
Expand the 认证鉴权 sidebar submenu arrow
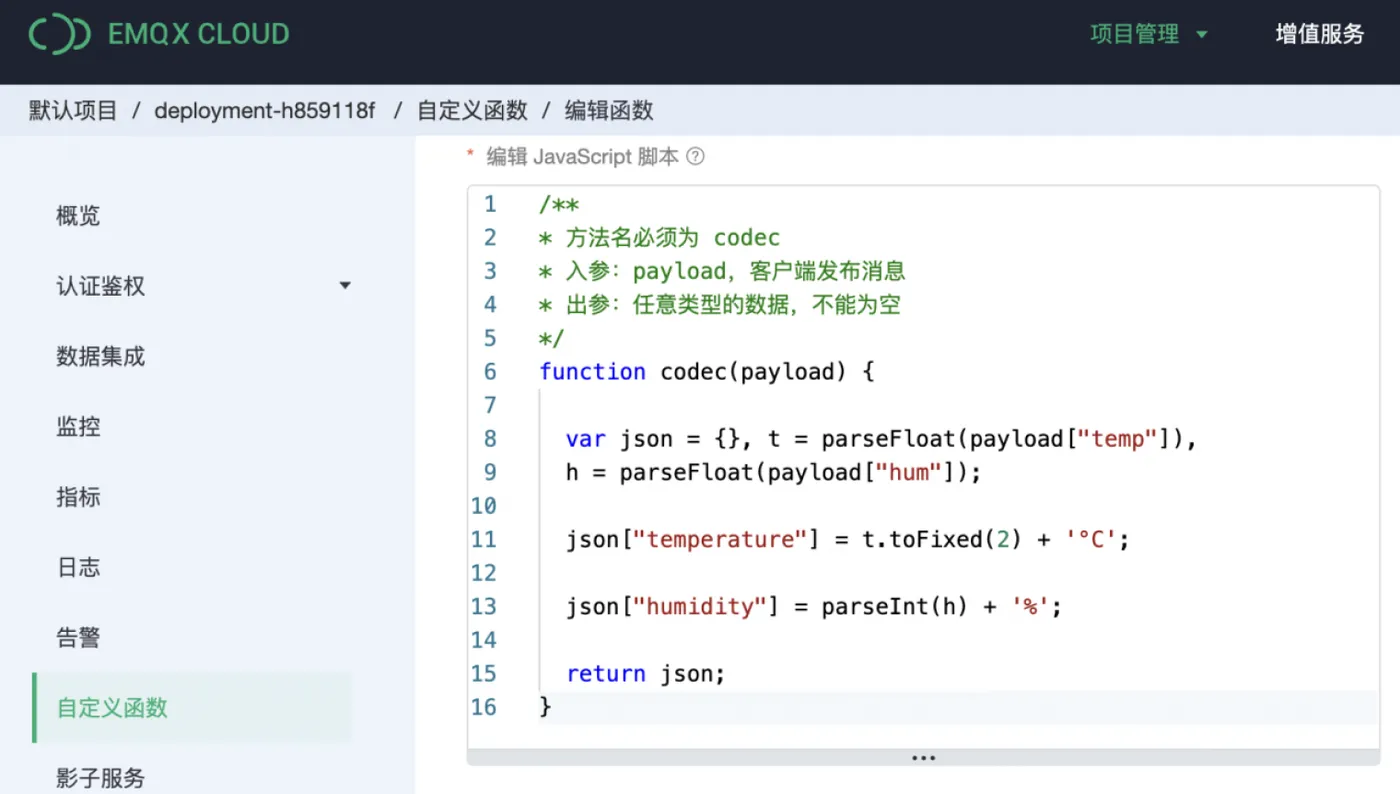345,286
